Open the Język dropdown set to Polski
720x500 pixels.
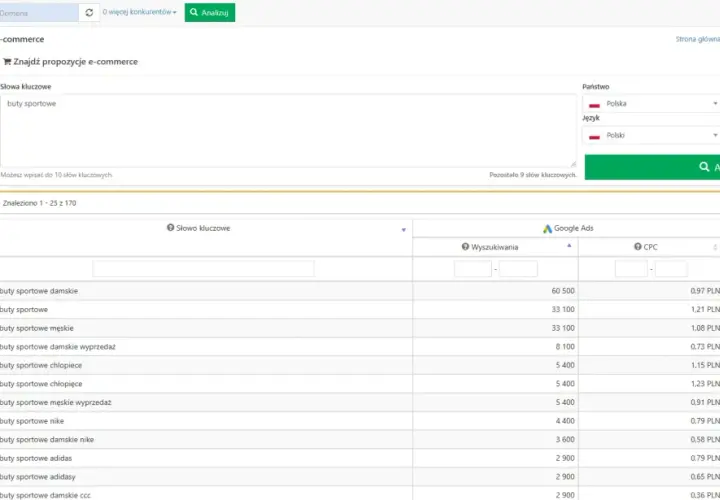[651, 135]
